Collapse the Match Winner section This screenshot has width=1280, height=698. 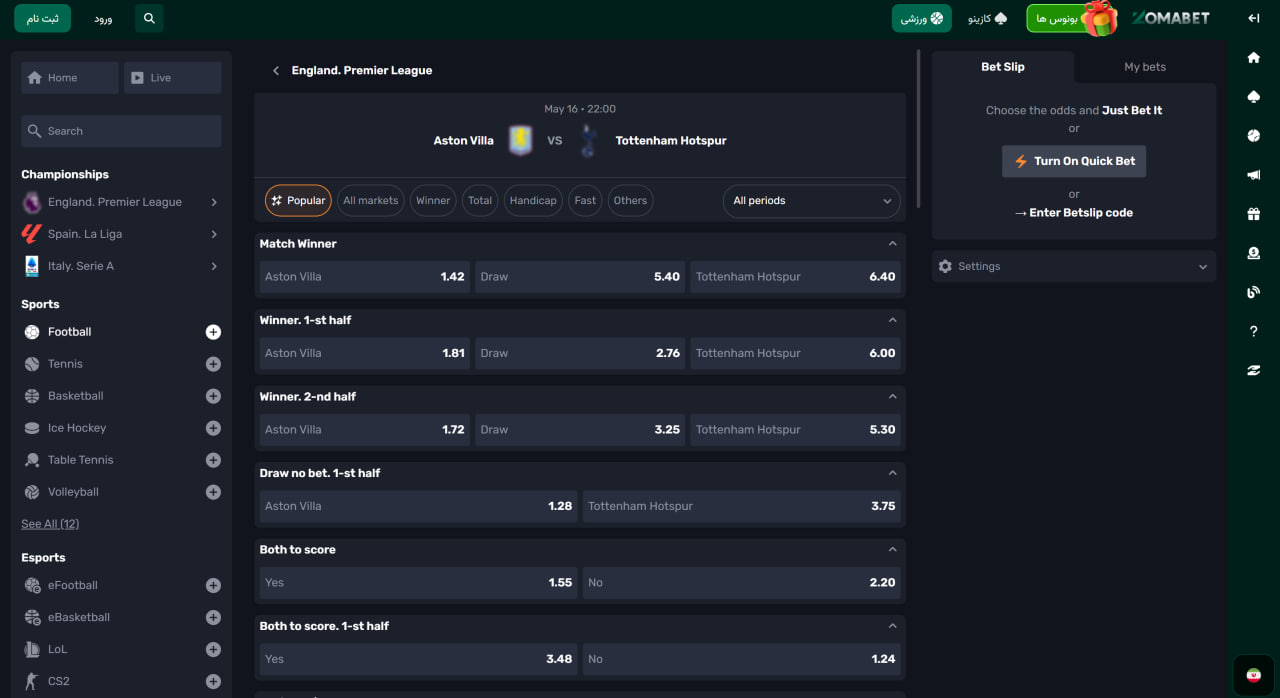coord(893,243)
